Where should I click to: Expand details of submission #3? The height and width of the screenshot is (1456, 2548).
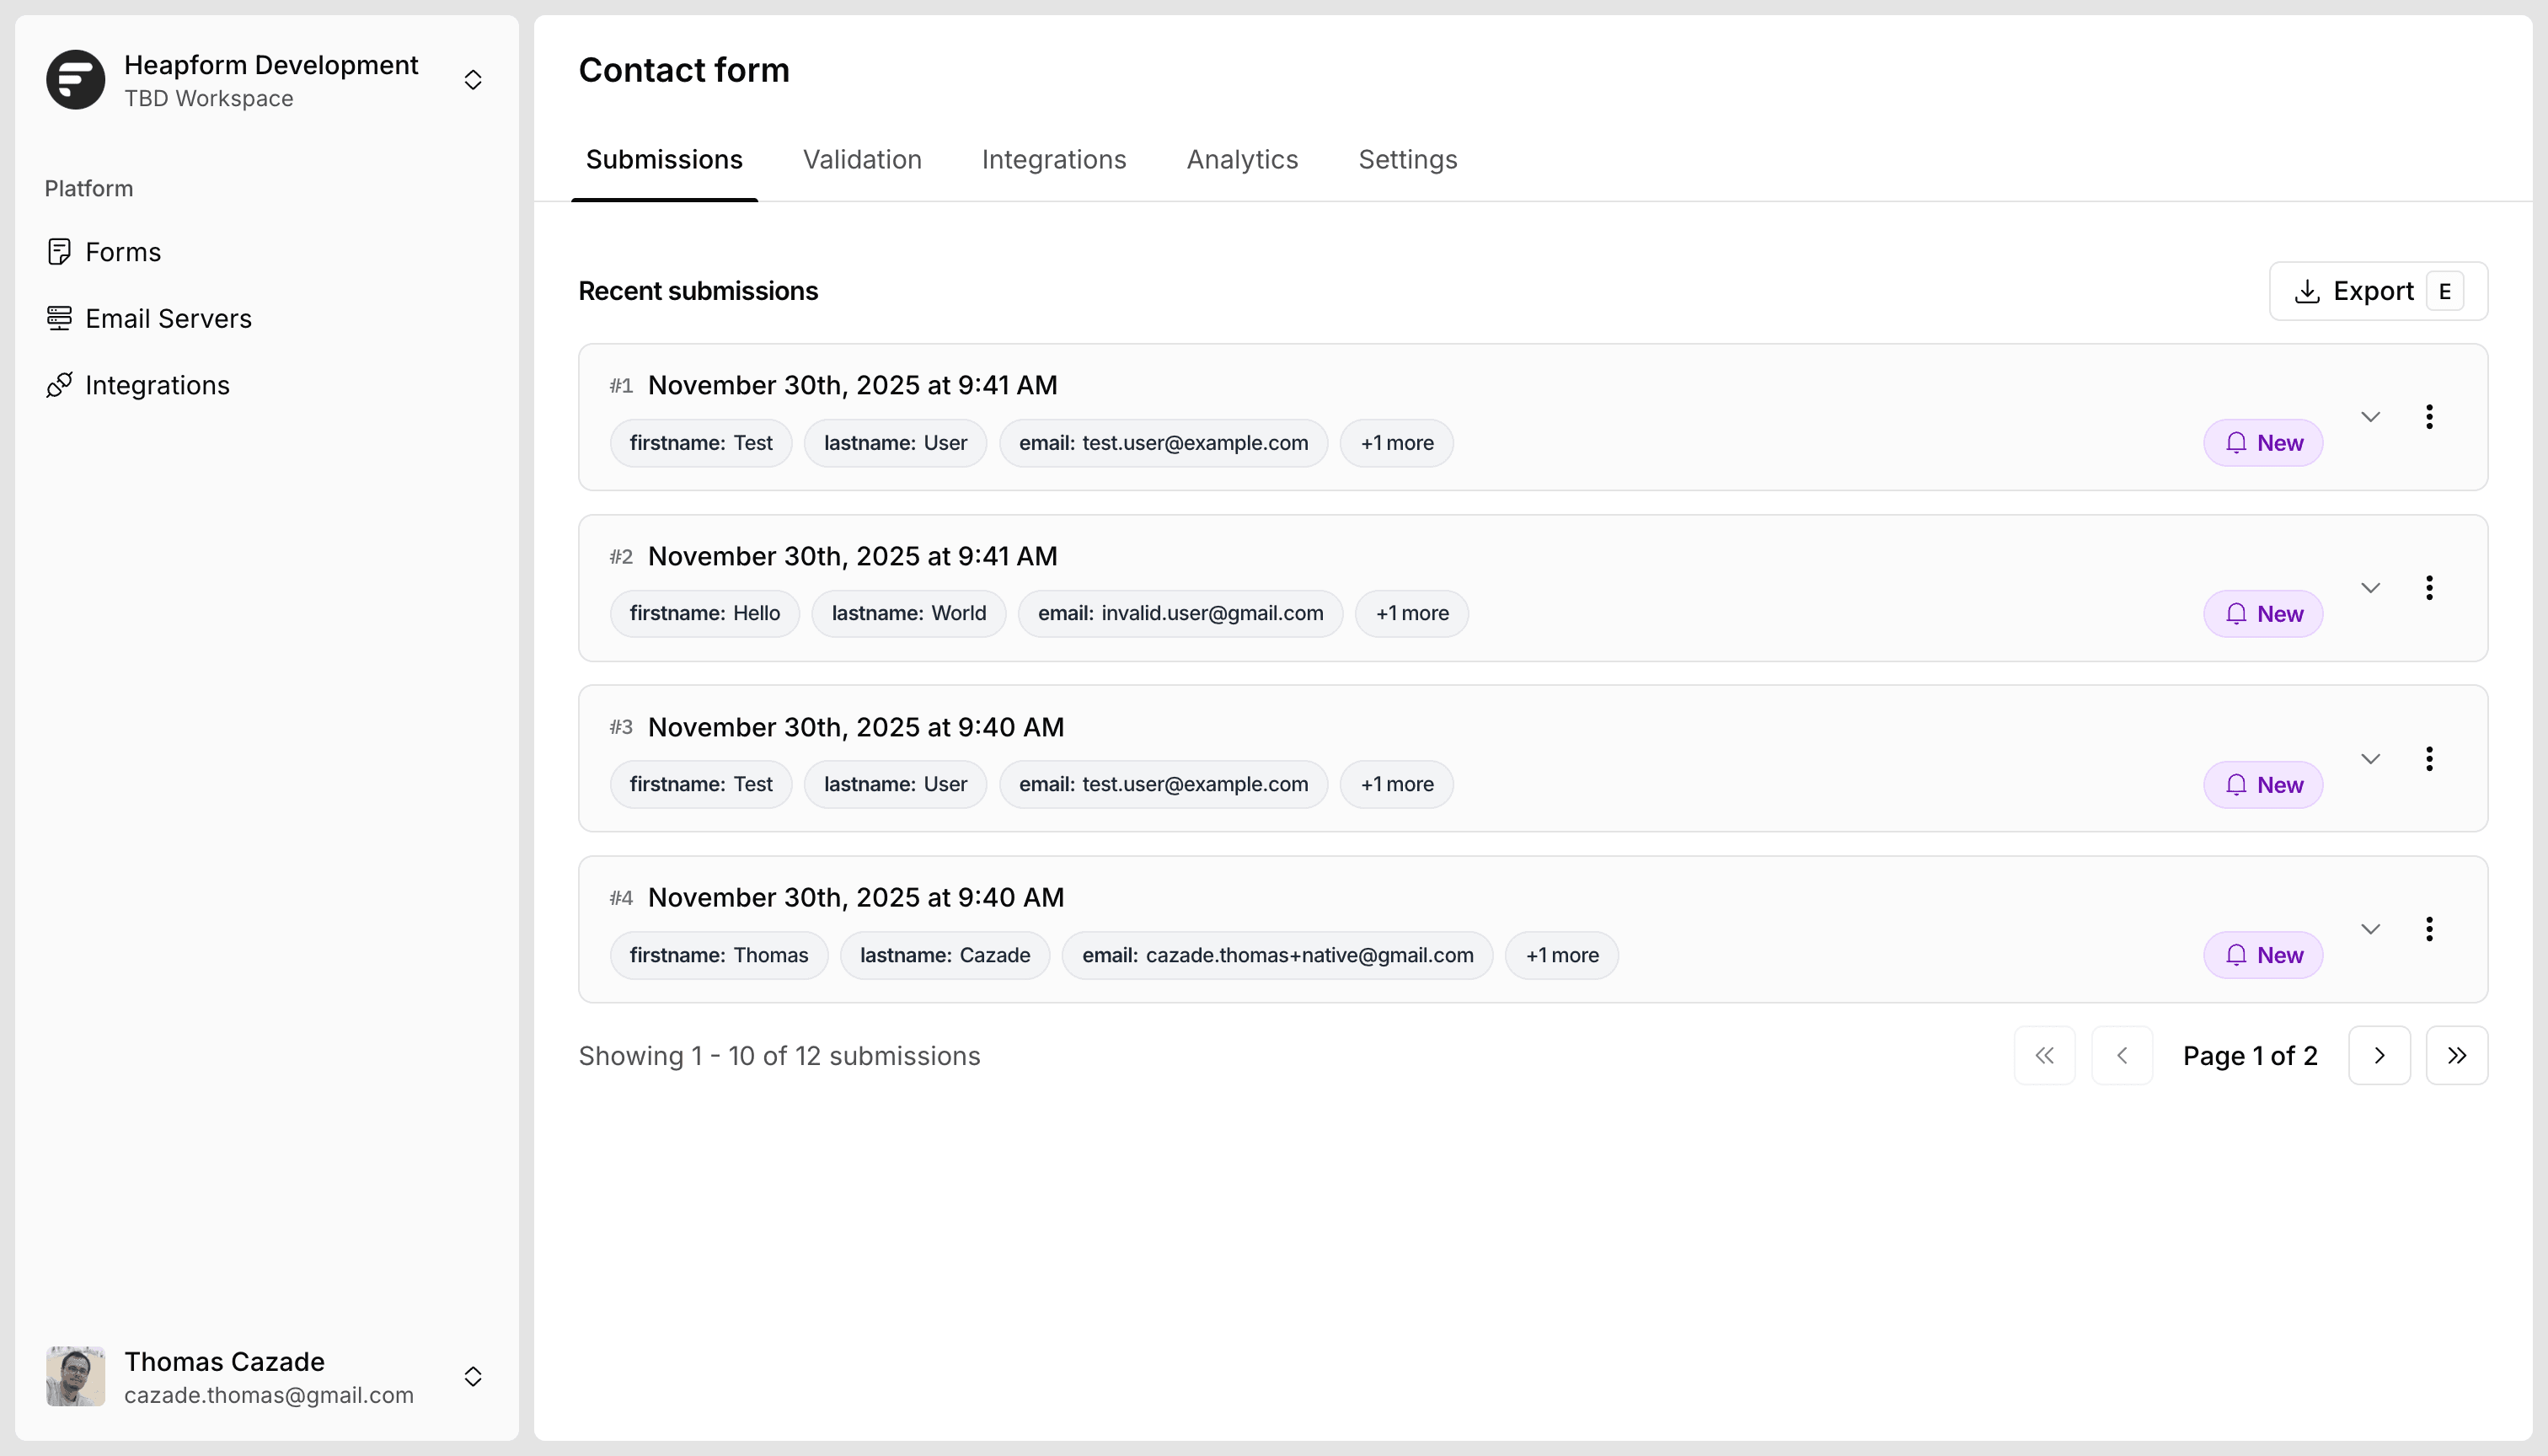point(2371,758)
